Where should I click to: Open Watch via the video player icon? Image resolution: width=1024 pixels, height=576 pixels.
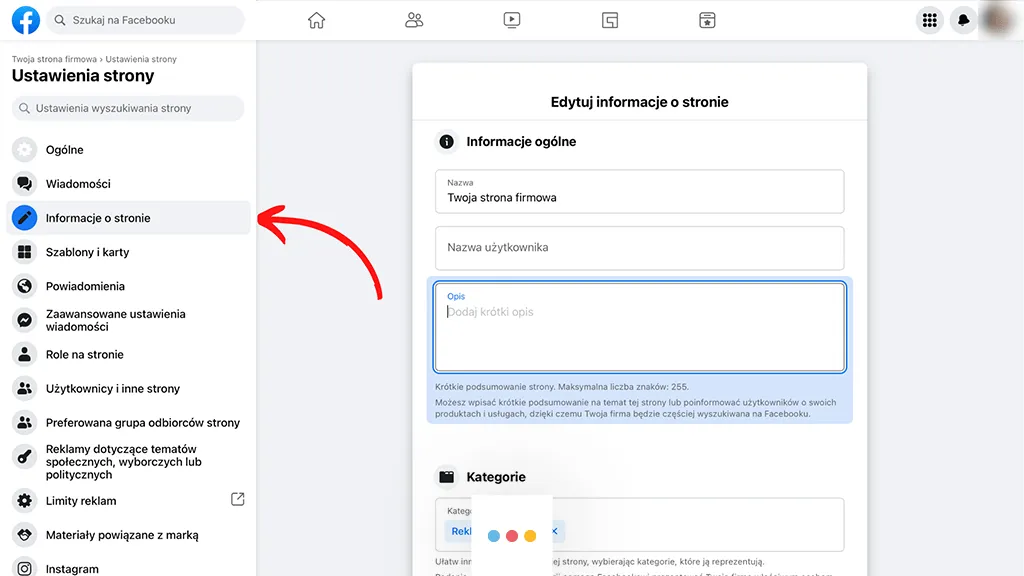coord(512,19)
